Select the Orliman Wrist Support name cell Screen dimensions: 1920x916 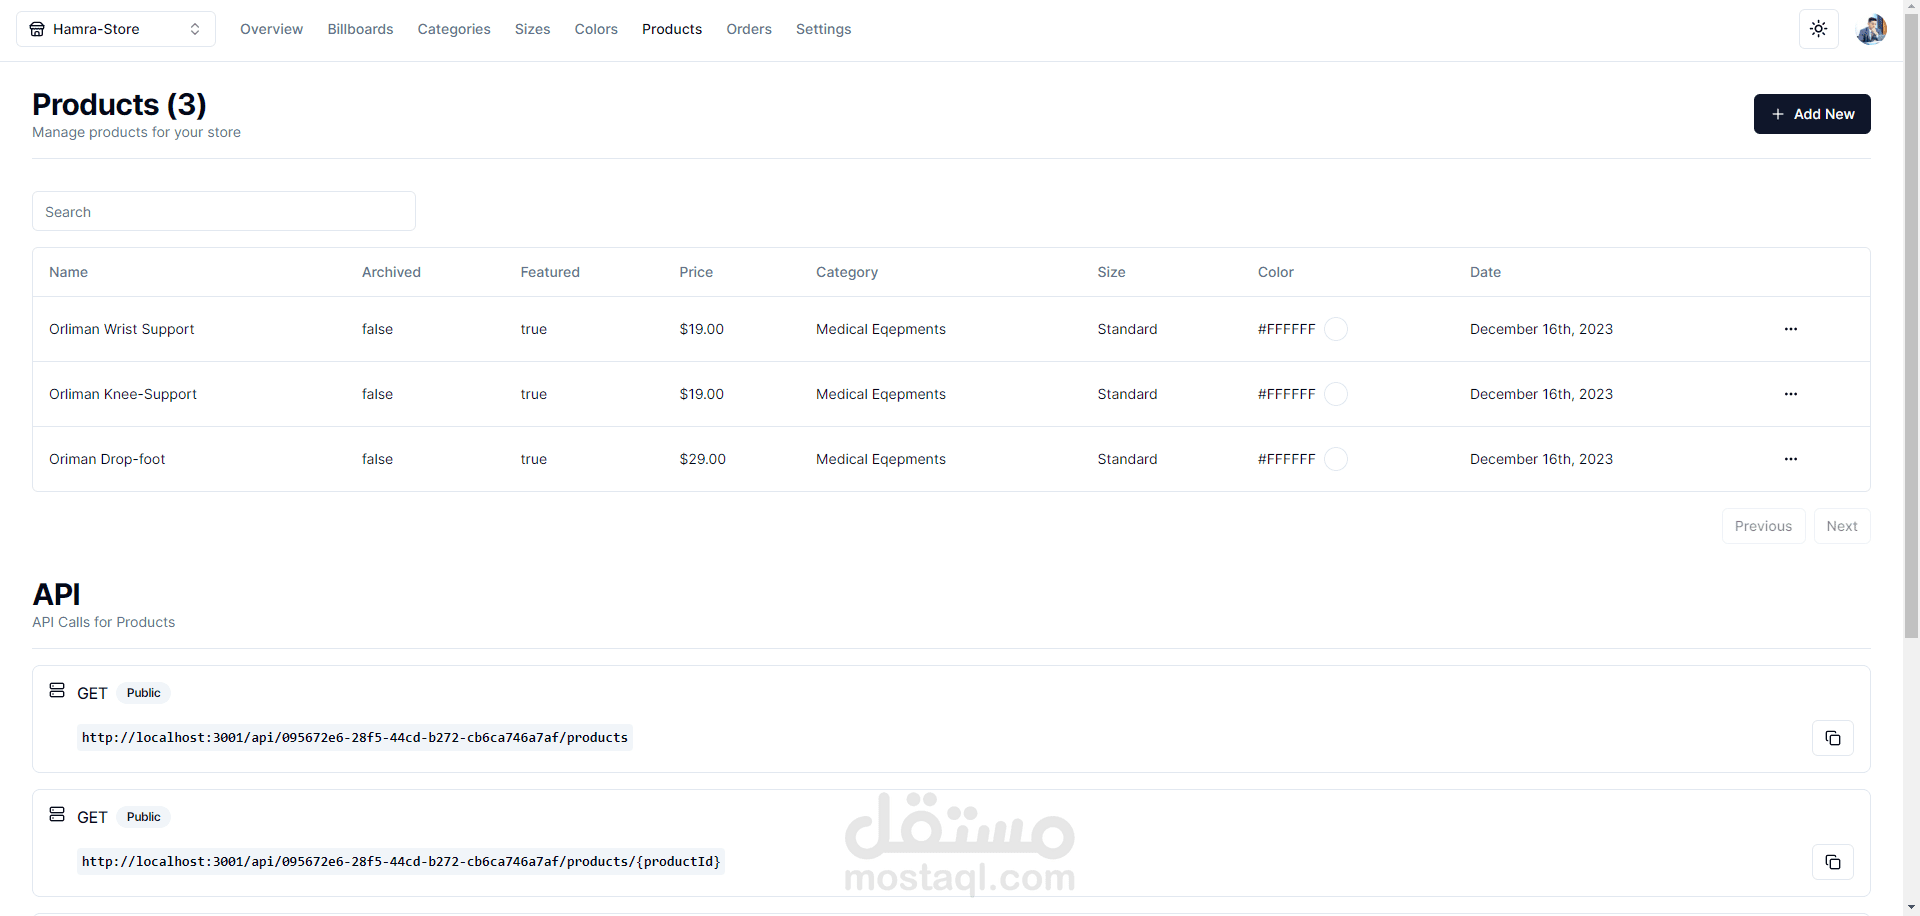pos(122,329)
